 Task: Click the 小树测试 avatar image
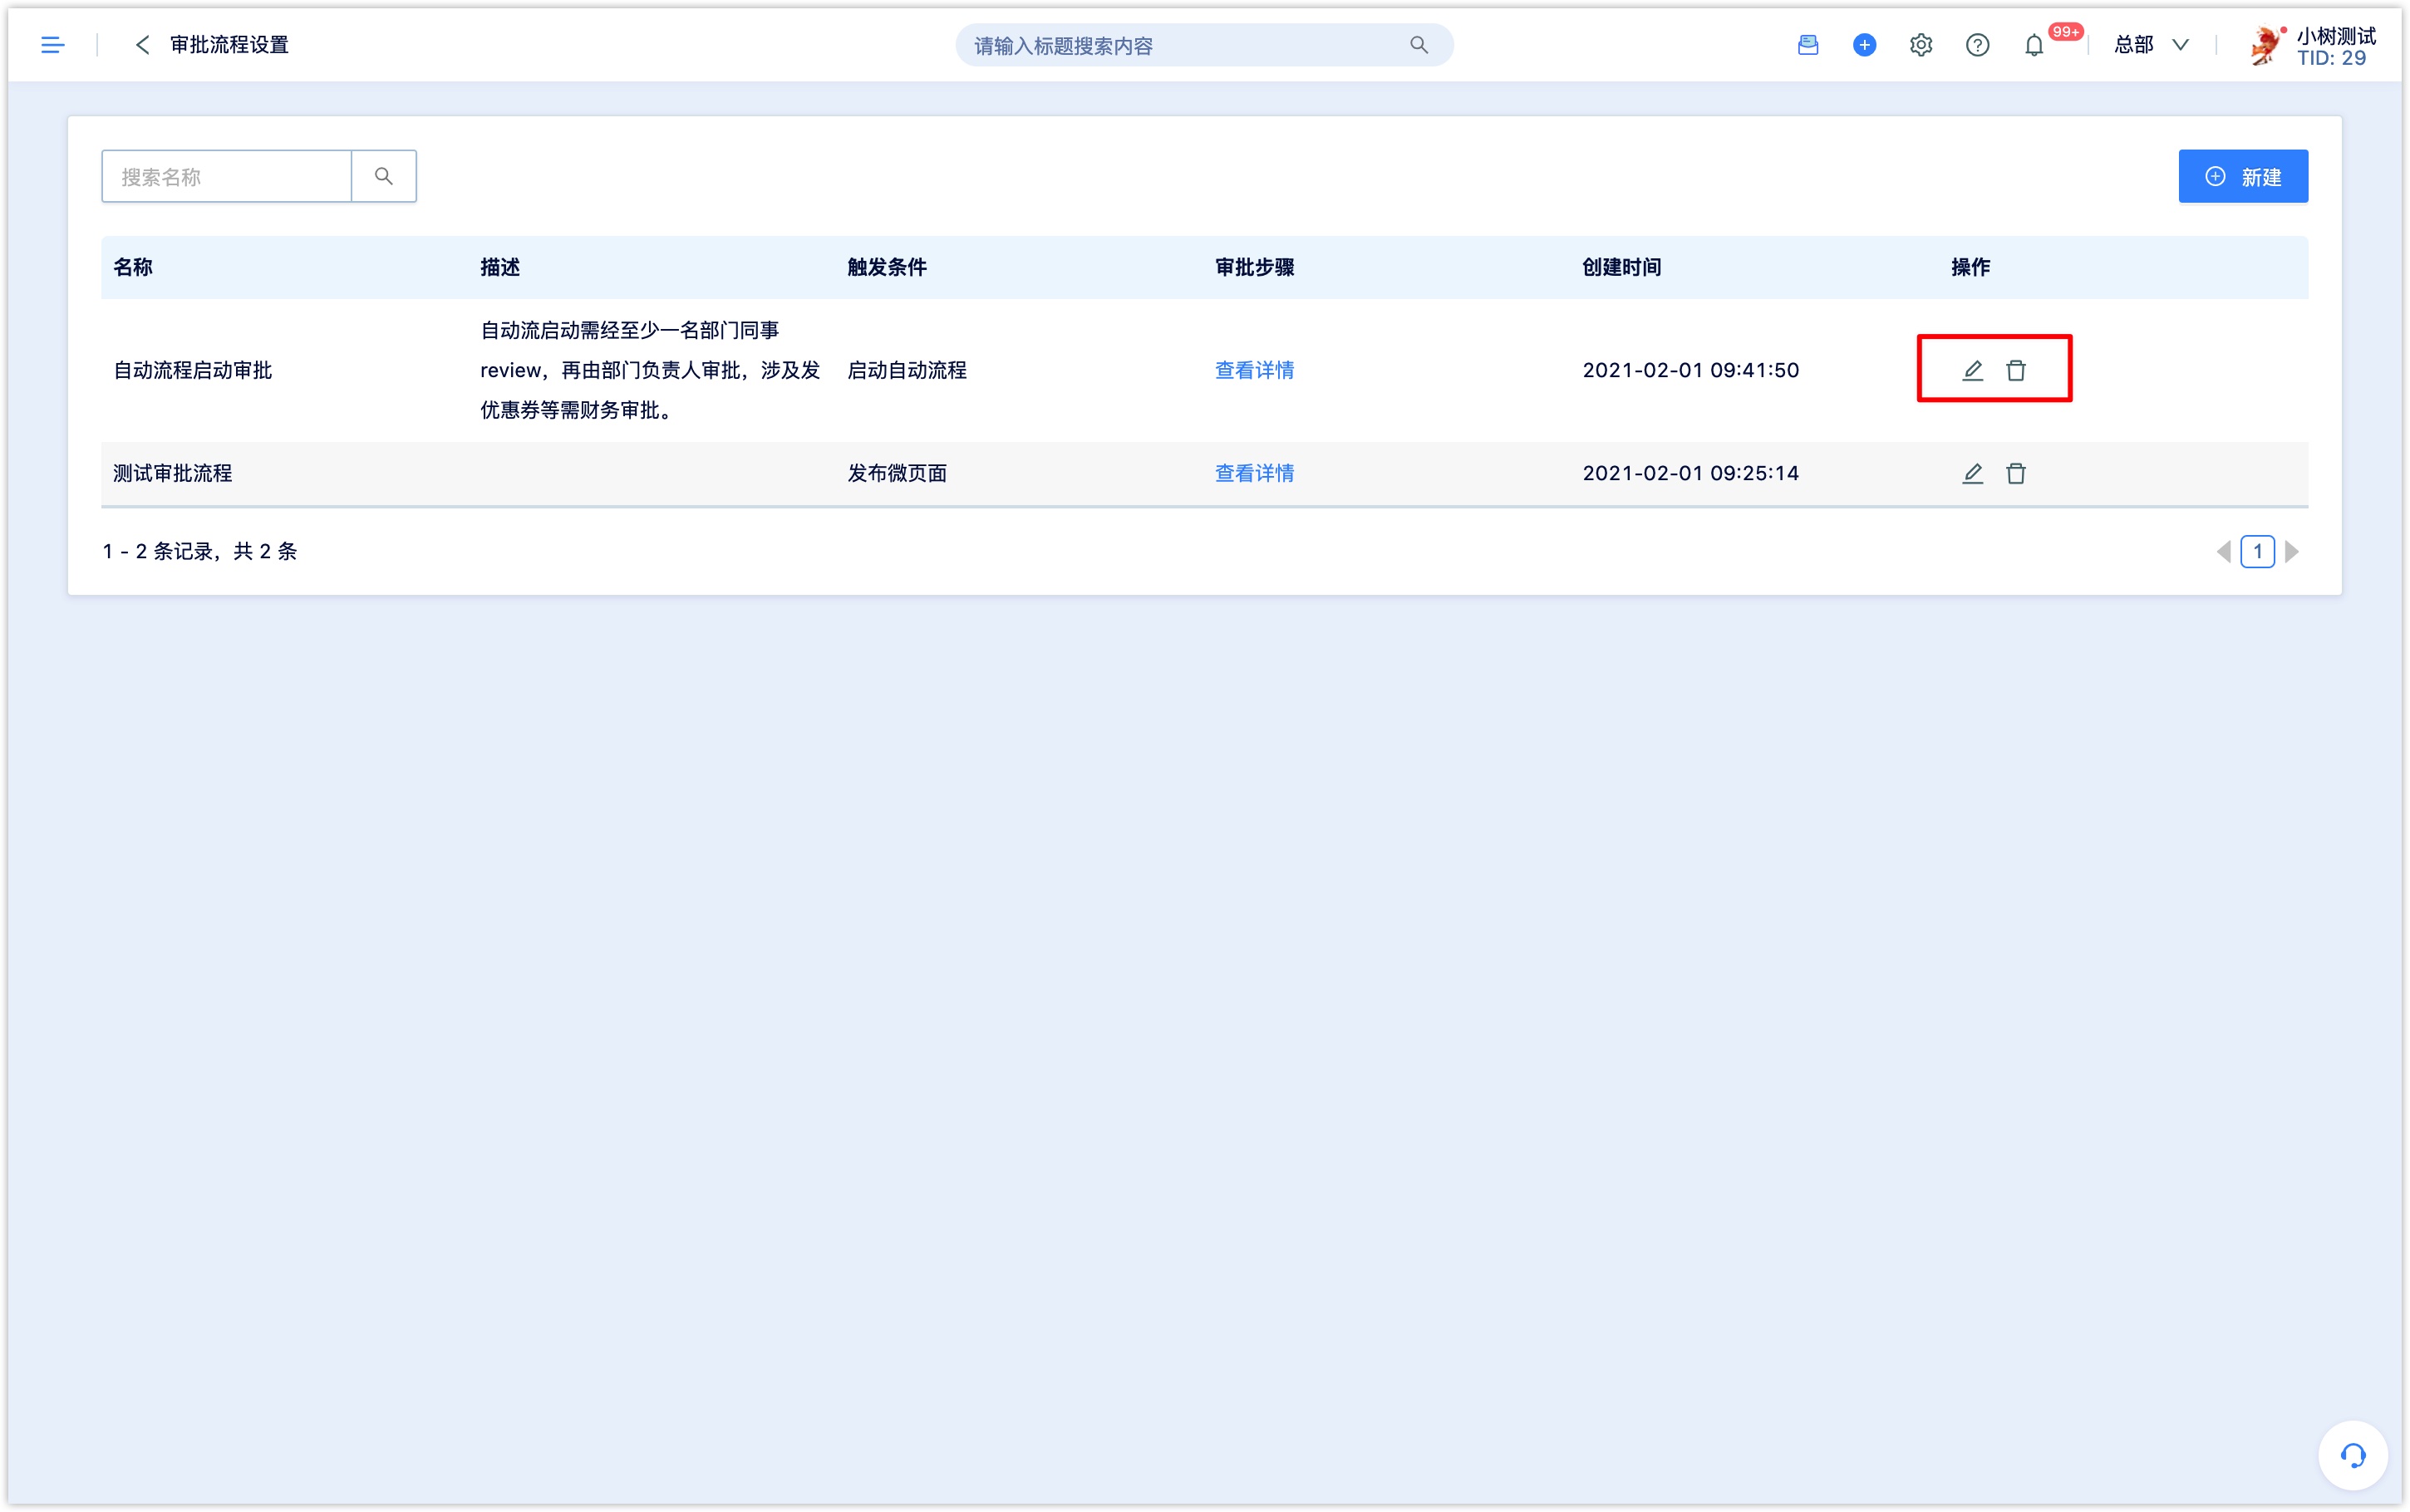point(2266,46)
